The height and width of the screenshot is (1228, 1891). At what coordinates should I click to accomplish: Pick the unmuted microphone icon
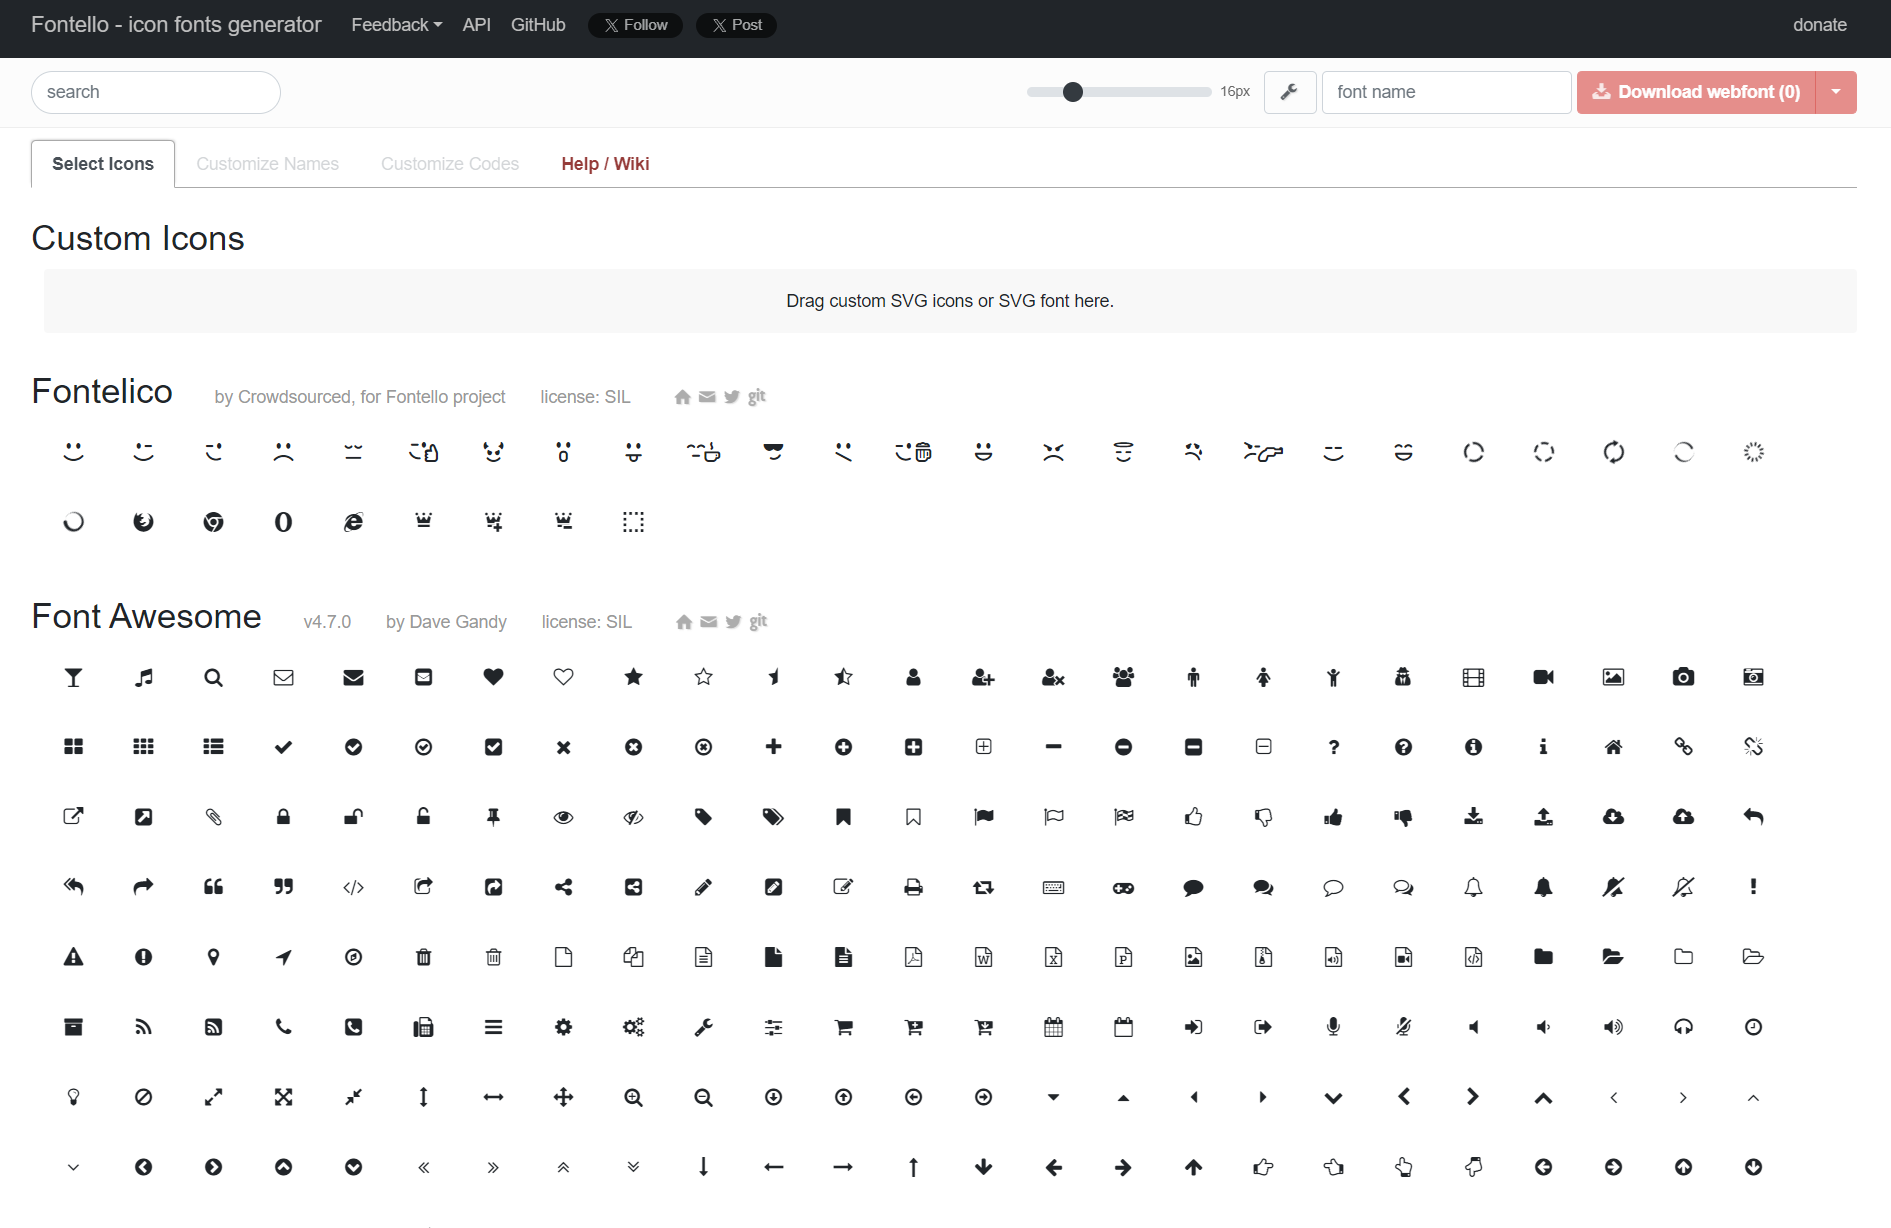pyautogui.click(x=1334, y=1027)
